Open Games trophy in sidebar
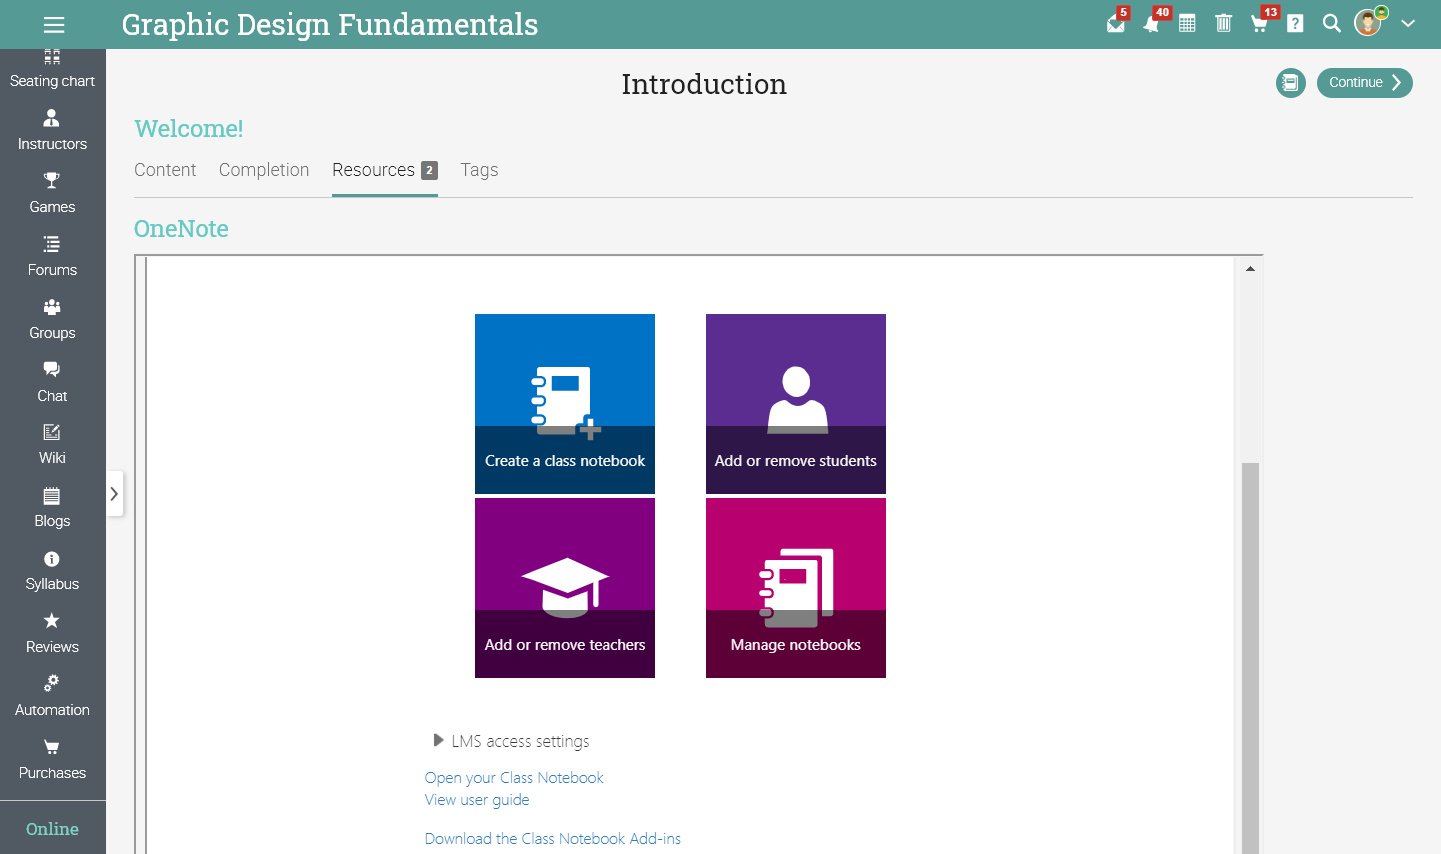Image resolution: width=1441 pixels, height=854 pixels. coord(52,194)
